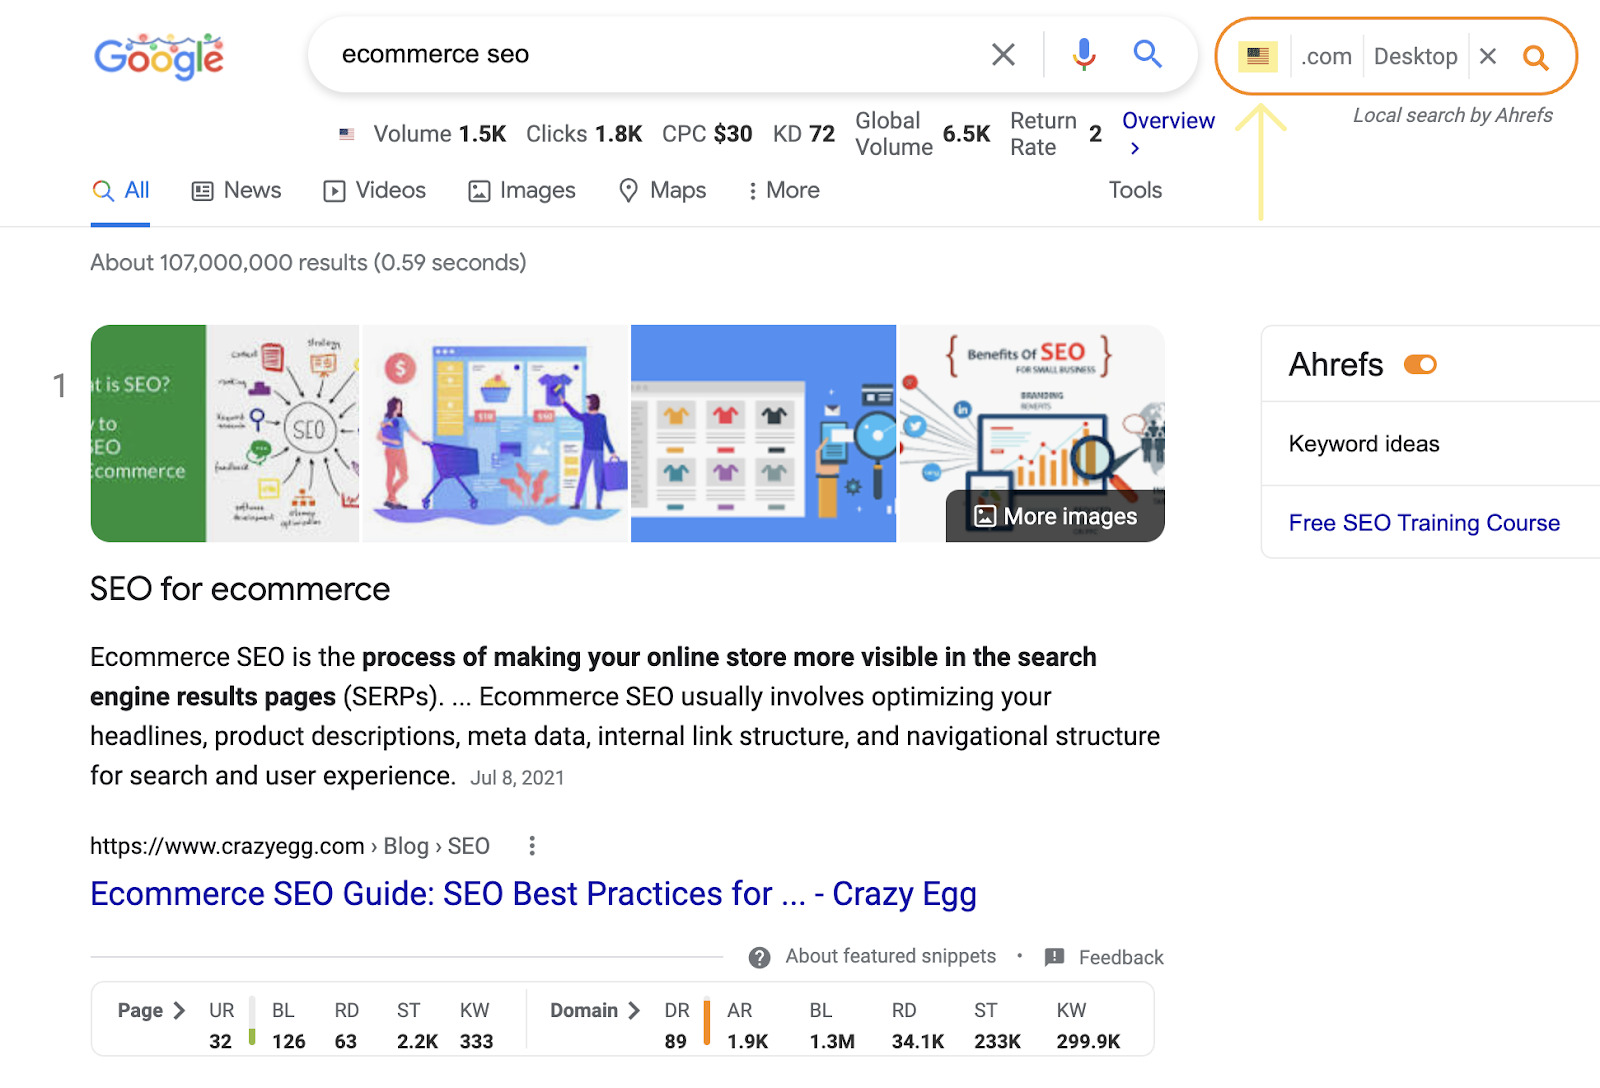Open the three-dot menu beside crazyegg URL
This screenshot has height=1088, width=1600.
tap(532, 846)
